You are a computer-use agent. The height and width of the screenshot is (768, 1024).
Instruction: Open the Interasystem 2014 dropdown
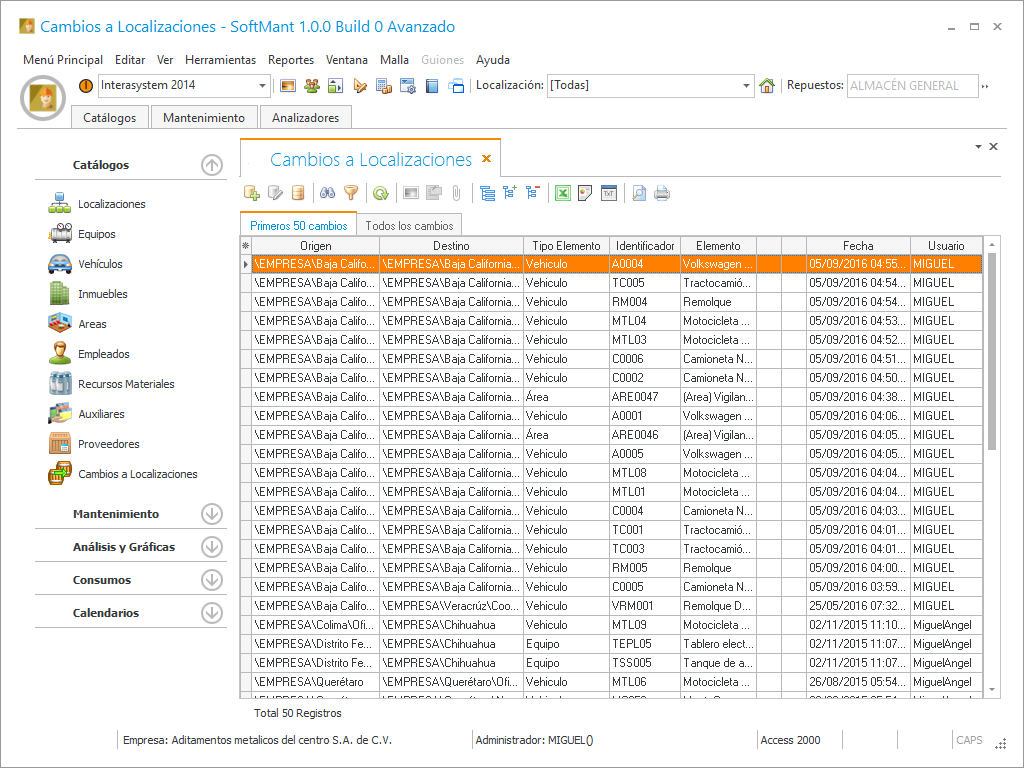[x=263, y=86]
